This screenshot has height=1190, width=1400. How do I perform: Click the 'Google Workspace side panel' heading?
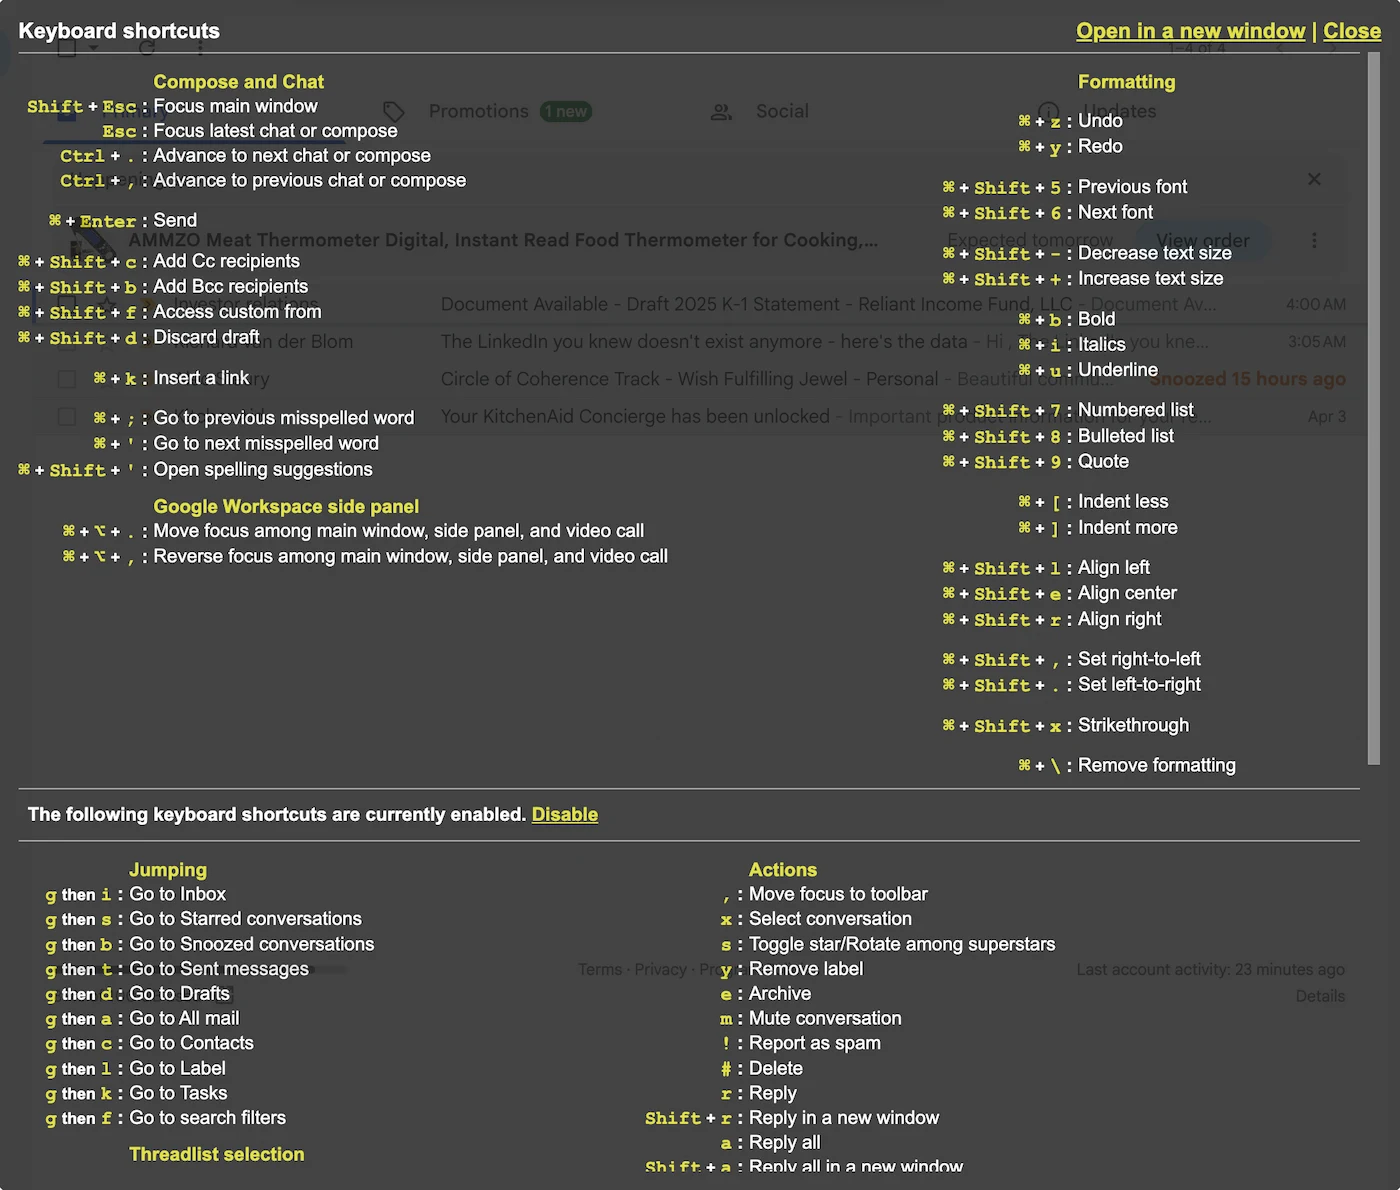(x=286, y=506)
